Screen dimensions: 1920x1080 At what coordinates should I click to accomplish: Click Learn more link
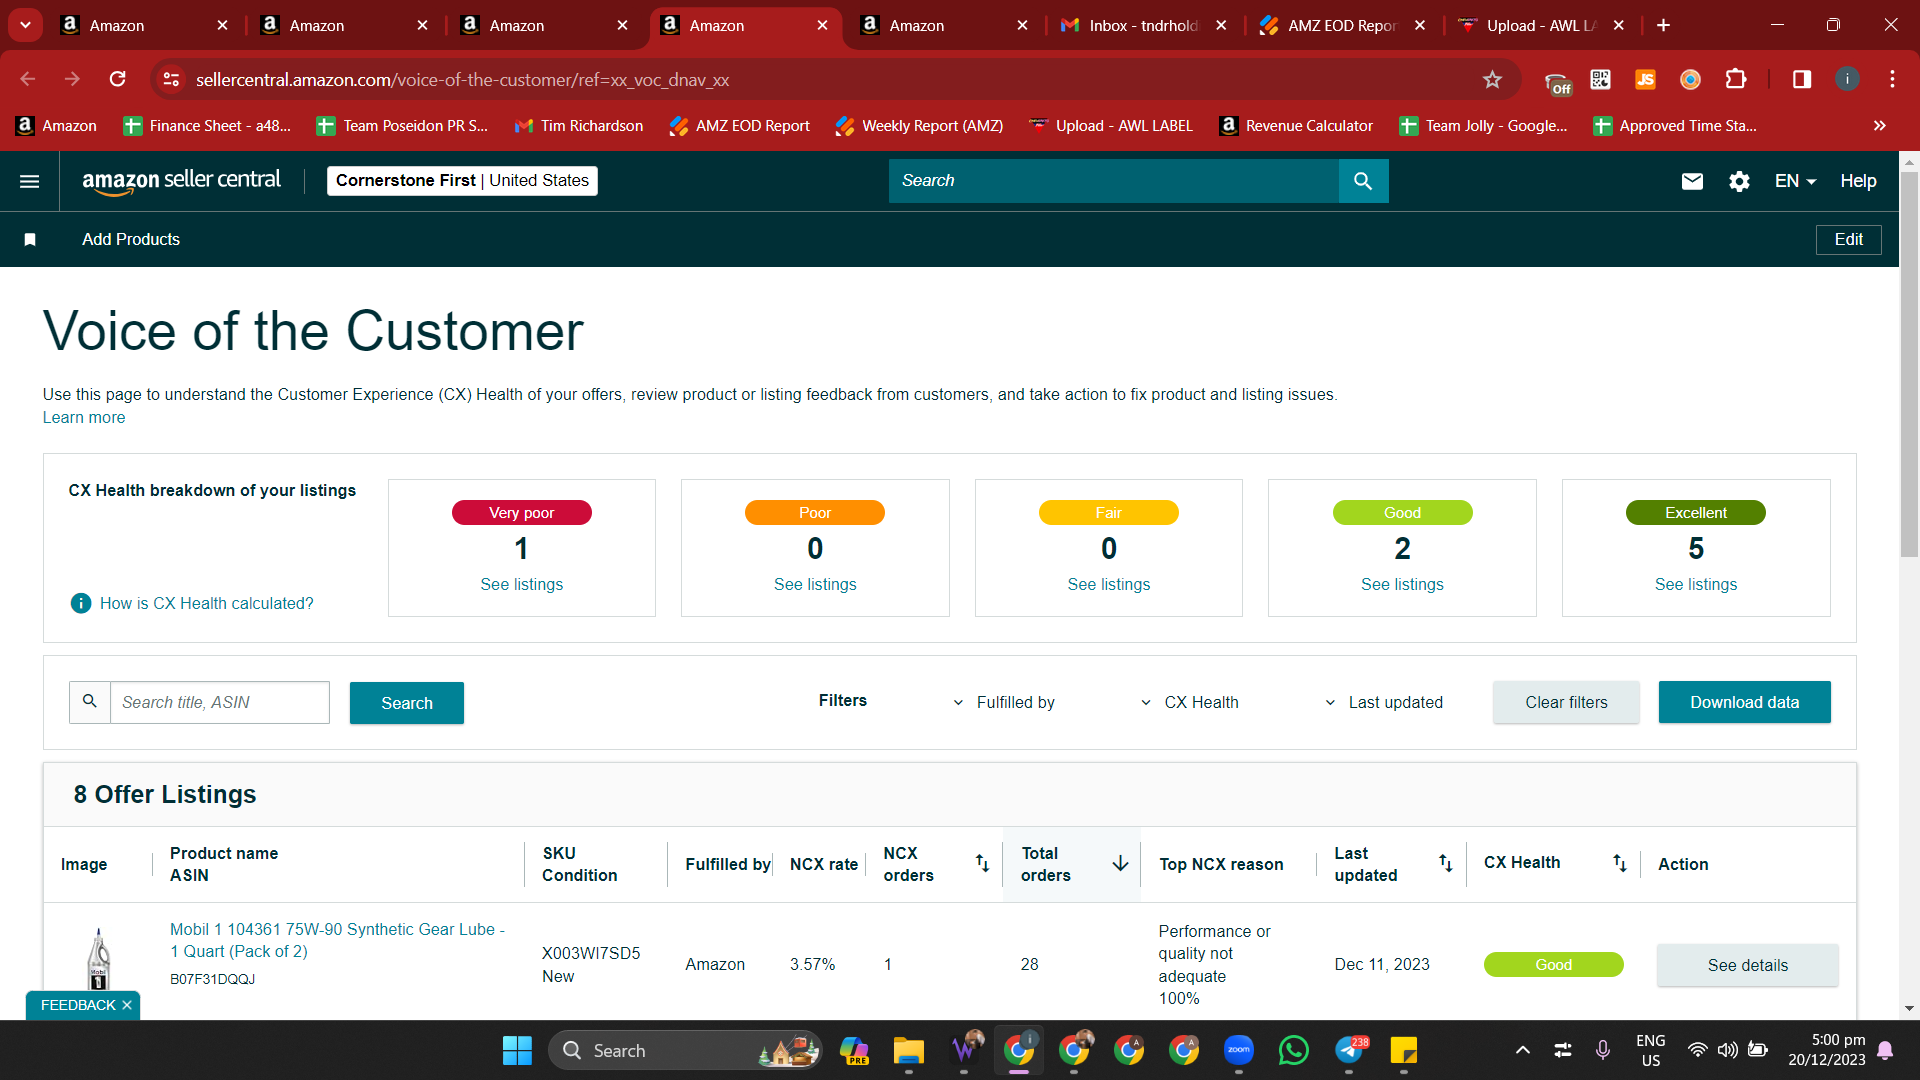[84, 417]
